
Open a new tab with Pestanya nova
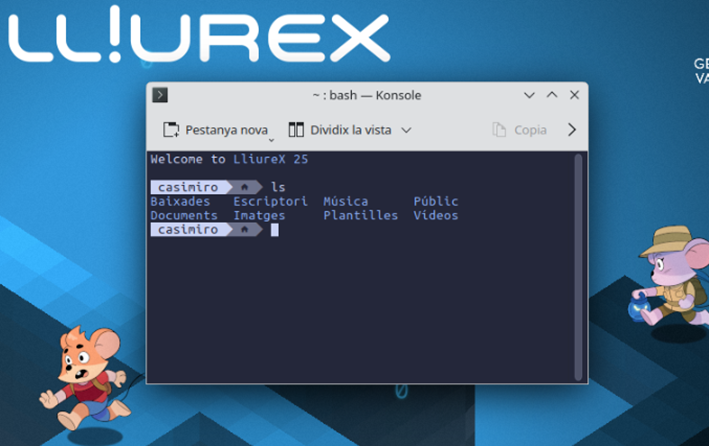216,130
